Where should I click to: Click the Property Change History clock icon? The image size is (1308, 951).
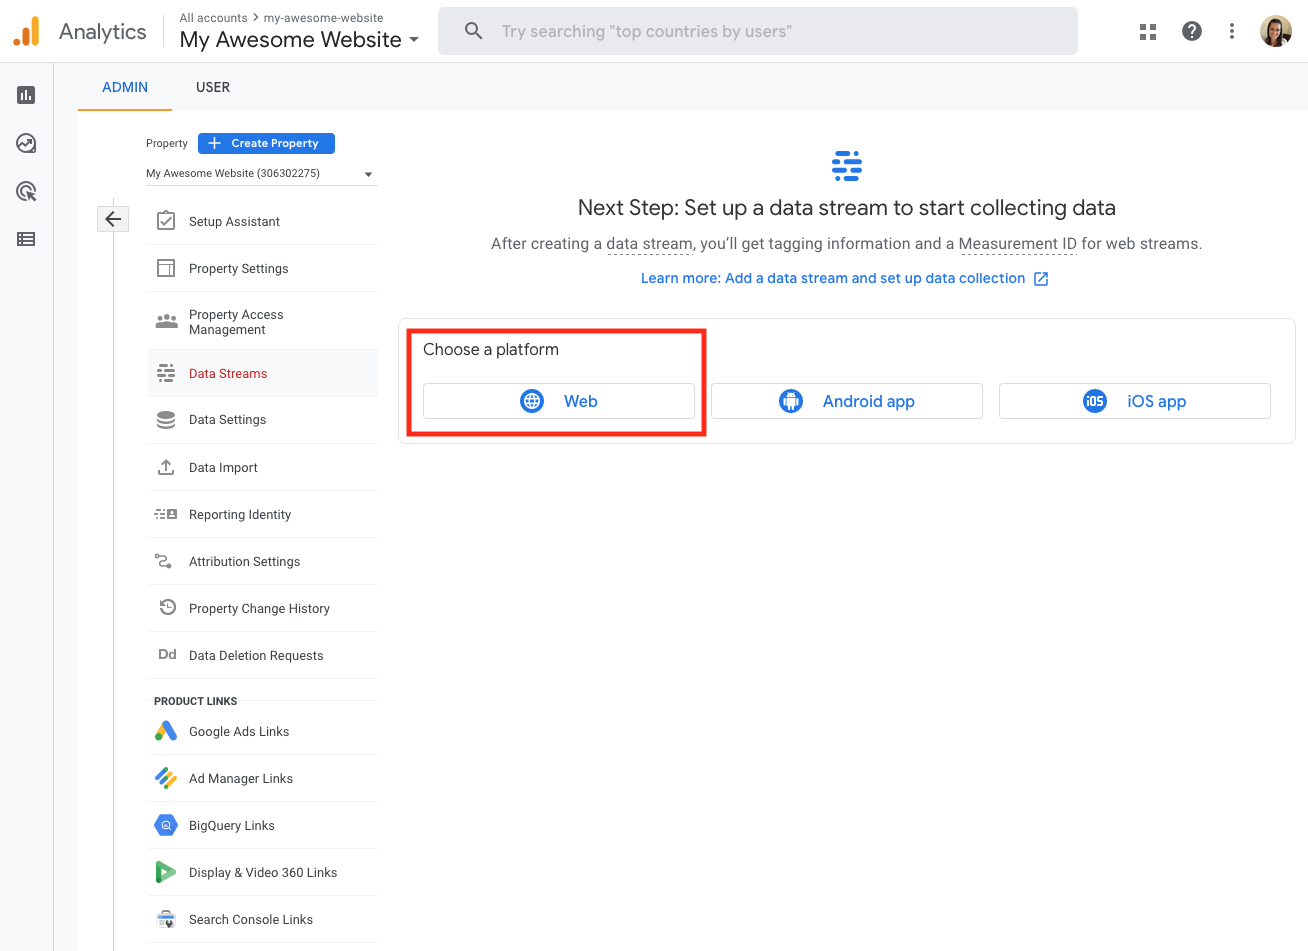click(x=168, y=608)
